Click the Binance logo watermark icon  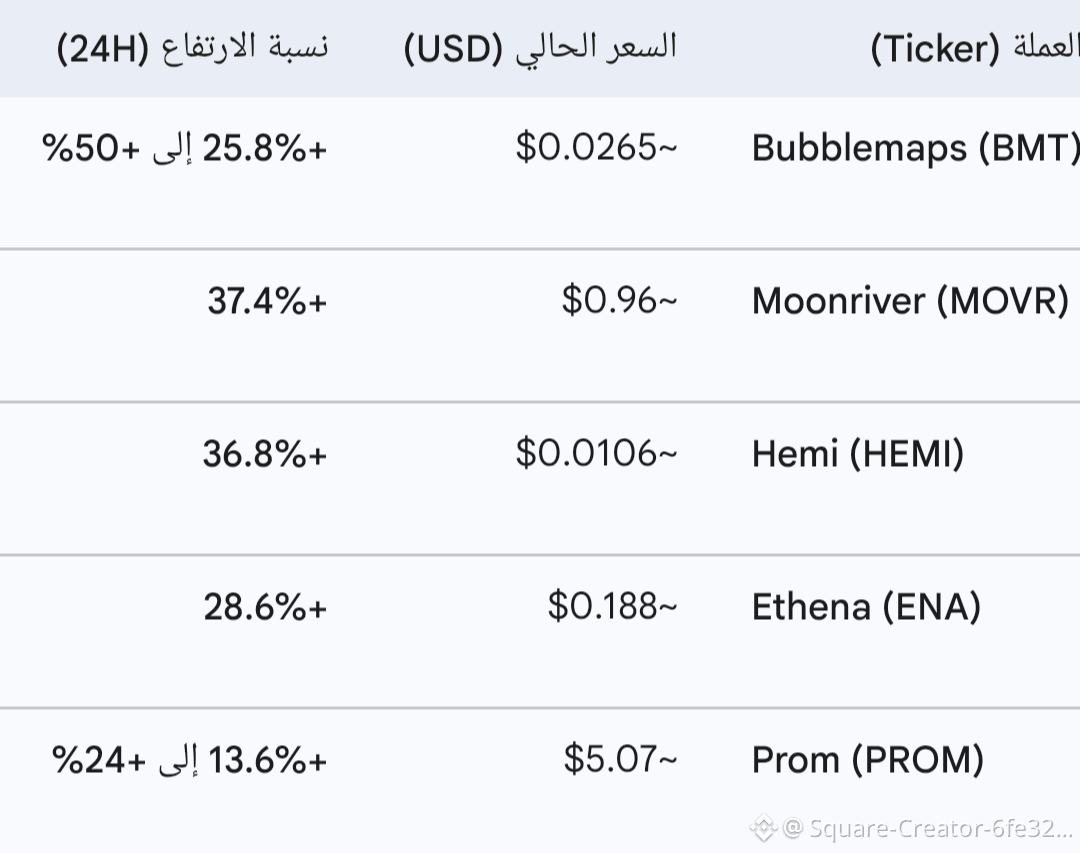pyautogui.click(x=763, y=828)
